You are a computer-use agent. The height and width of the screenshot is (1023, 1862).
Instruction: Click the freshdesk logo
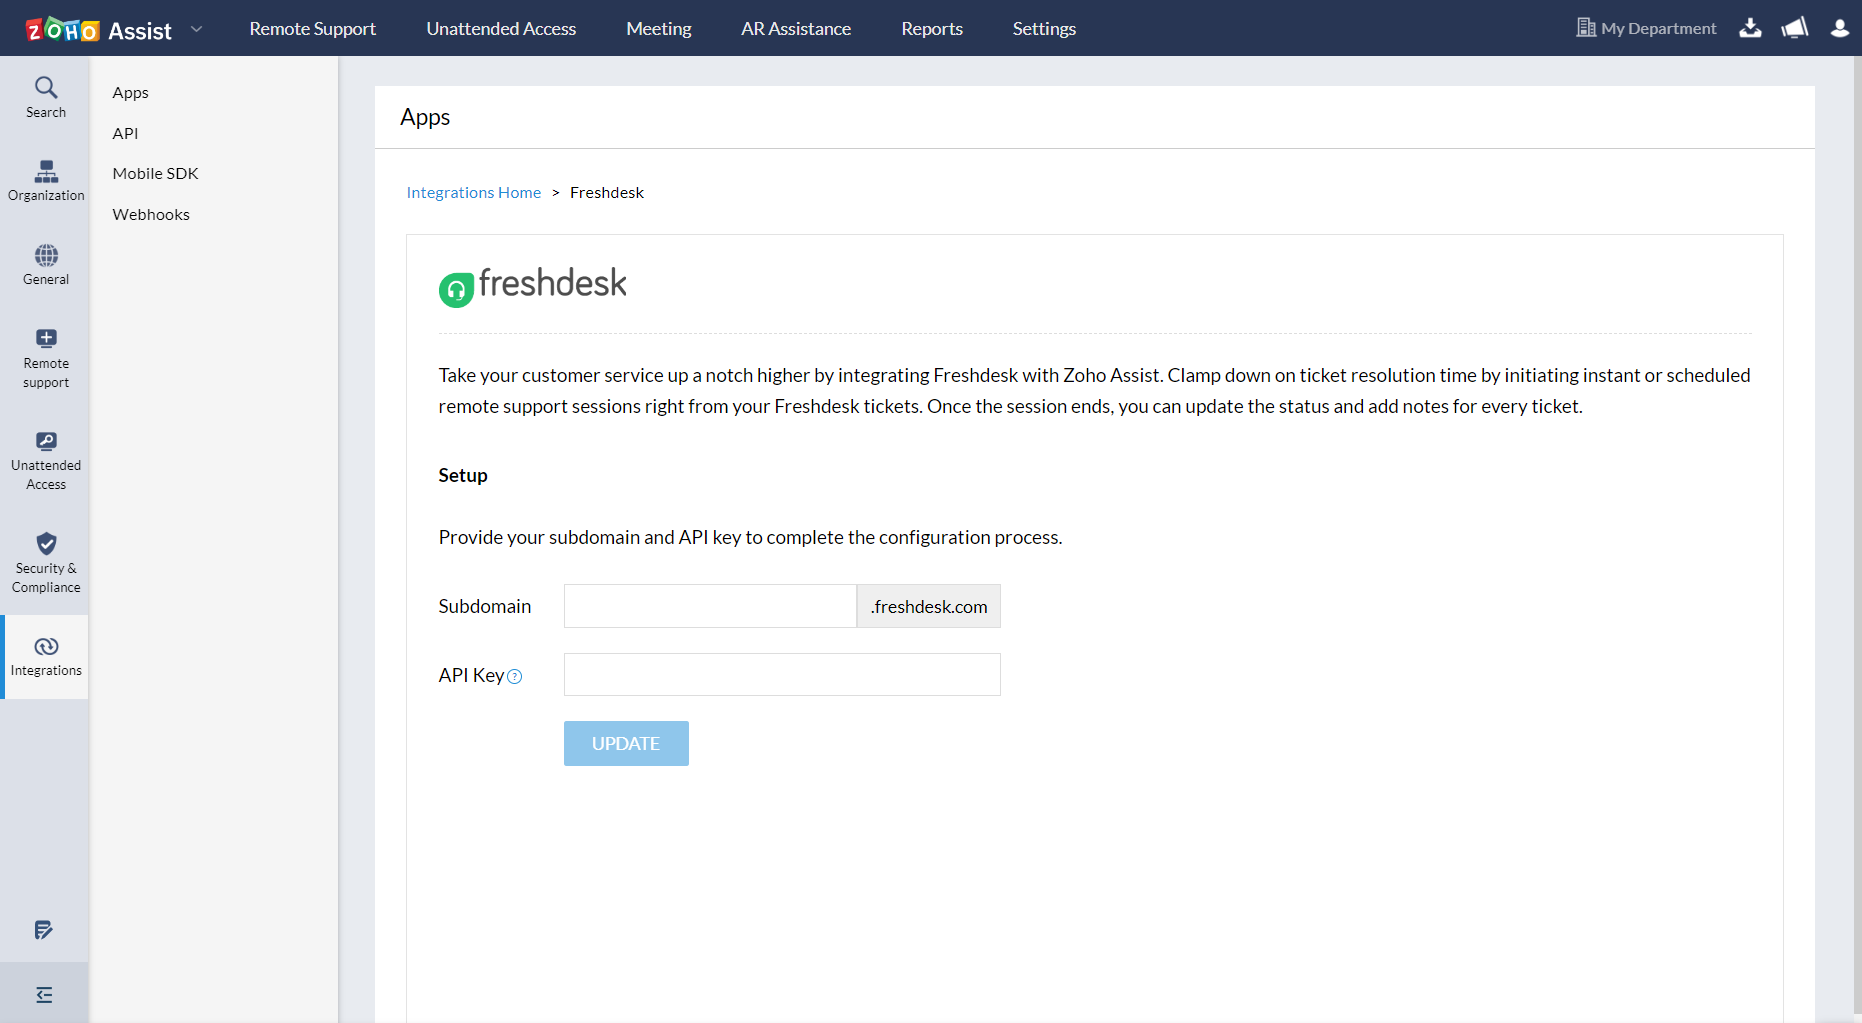533,286
